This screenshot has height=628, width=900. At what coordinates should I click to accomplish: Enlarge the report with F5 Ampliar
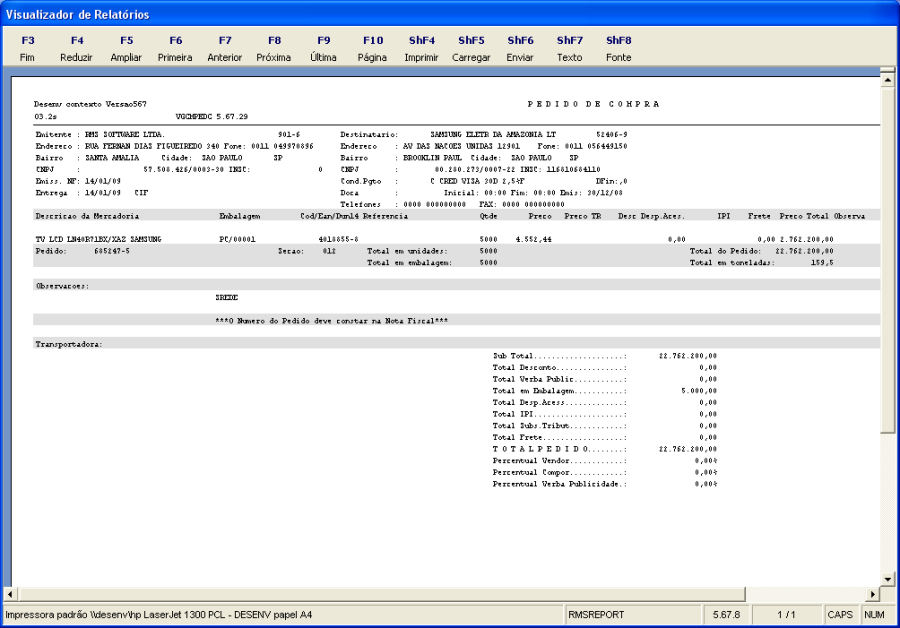coord(126,49)
